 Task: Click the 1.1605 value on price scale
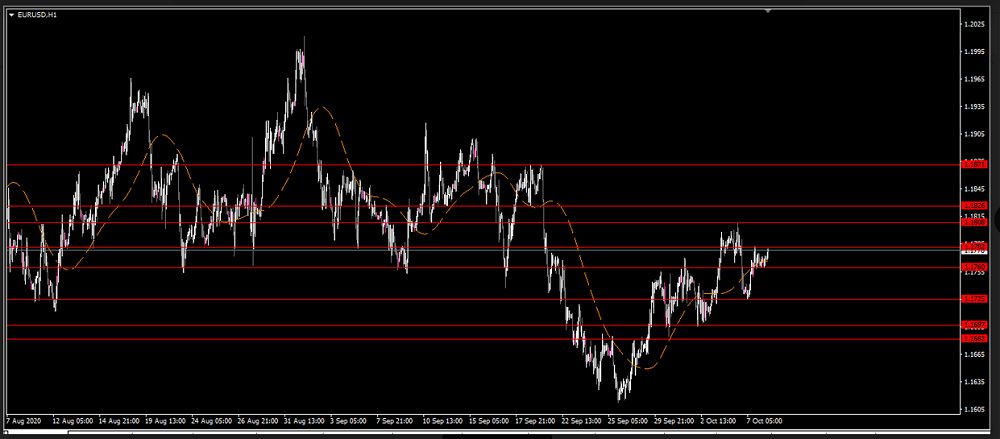(974, 409)
